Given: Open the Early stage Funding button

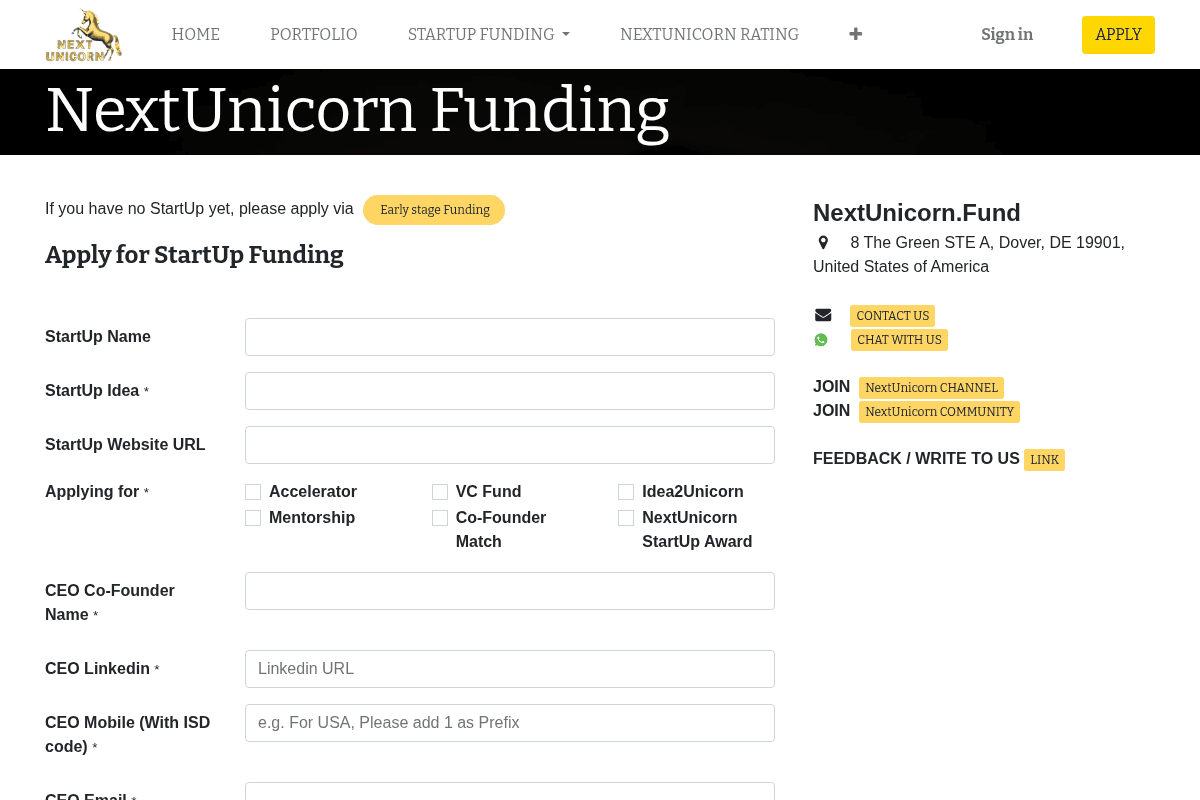Looking at the screenshot, I should [434, 210].
